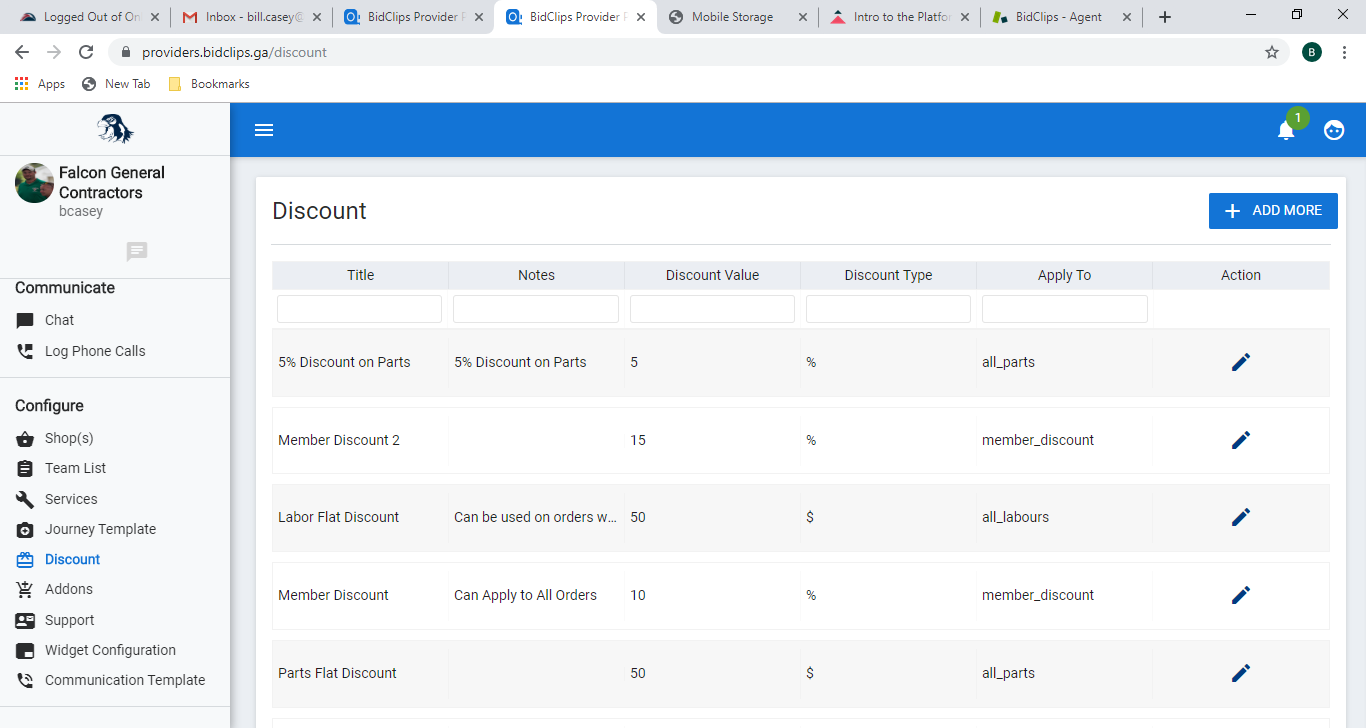Edit the Parts Flat Discount row

(1241, 673)
